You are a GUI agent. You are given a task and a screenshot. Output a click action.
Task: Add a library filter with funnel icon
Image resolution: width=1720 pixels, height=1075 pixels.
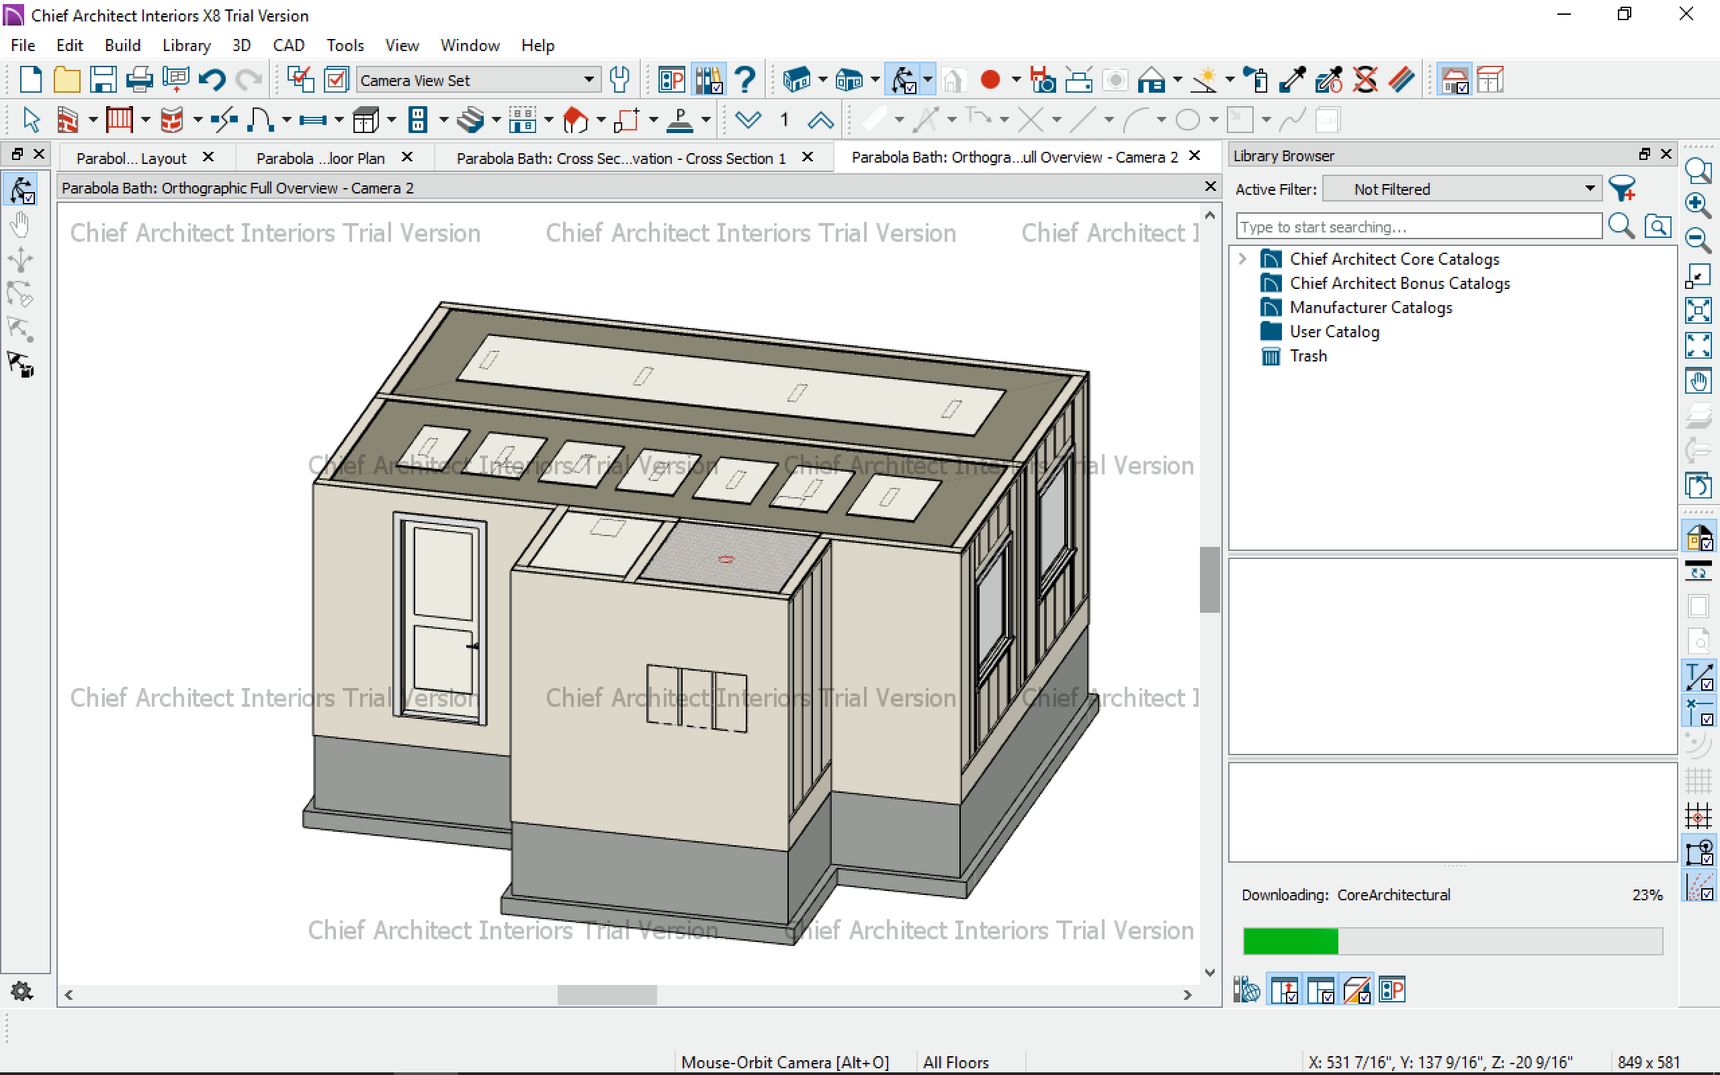click(x=1622, y=189)
